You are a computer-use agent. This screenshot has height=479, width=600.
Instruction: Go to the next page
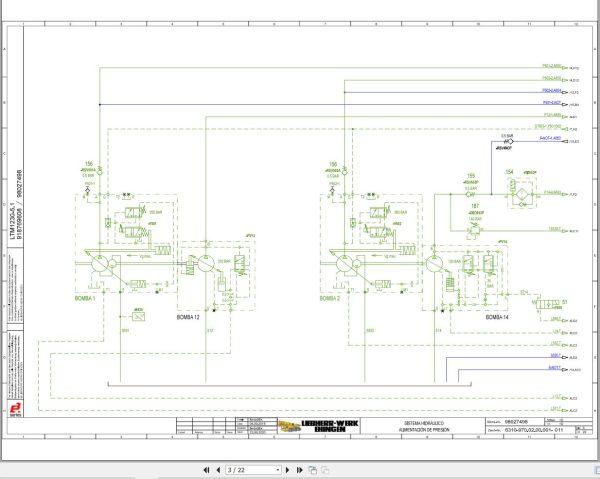288,470
